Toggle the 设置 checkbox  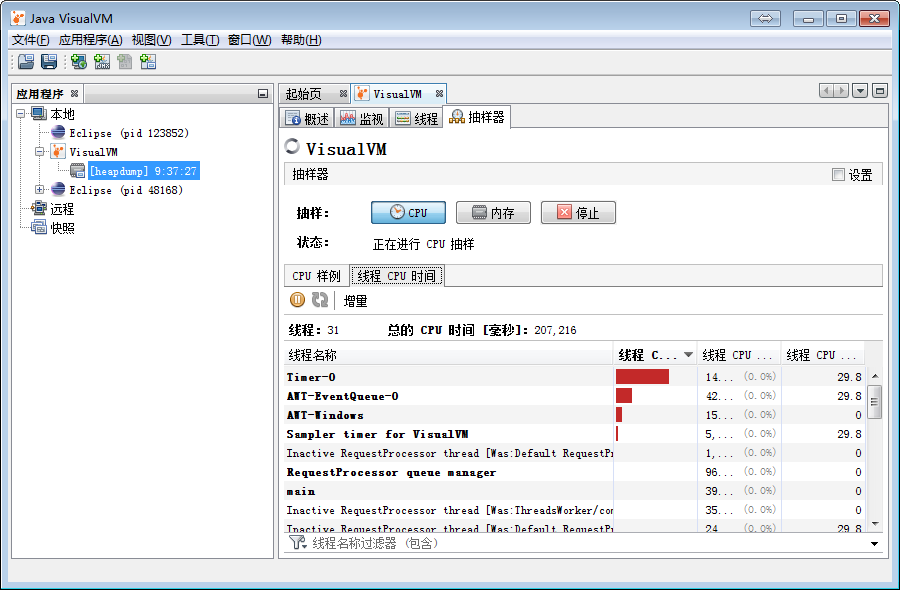pyautogui.click(x=838, y=174)
